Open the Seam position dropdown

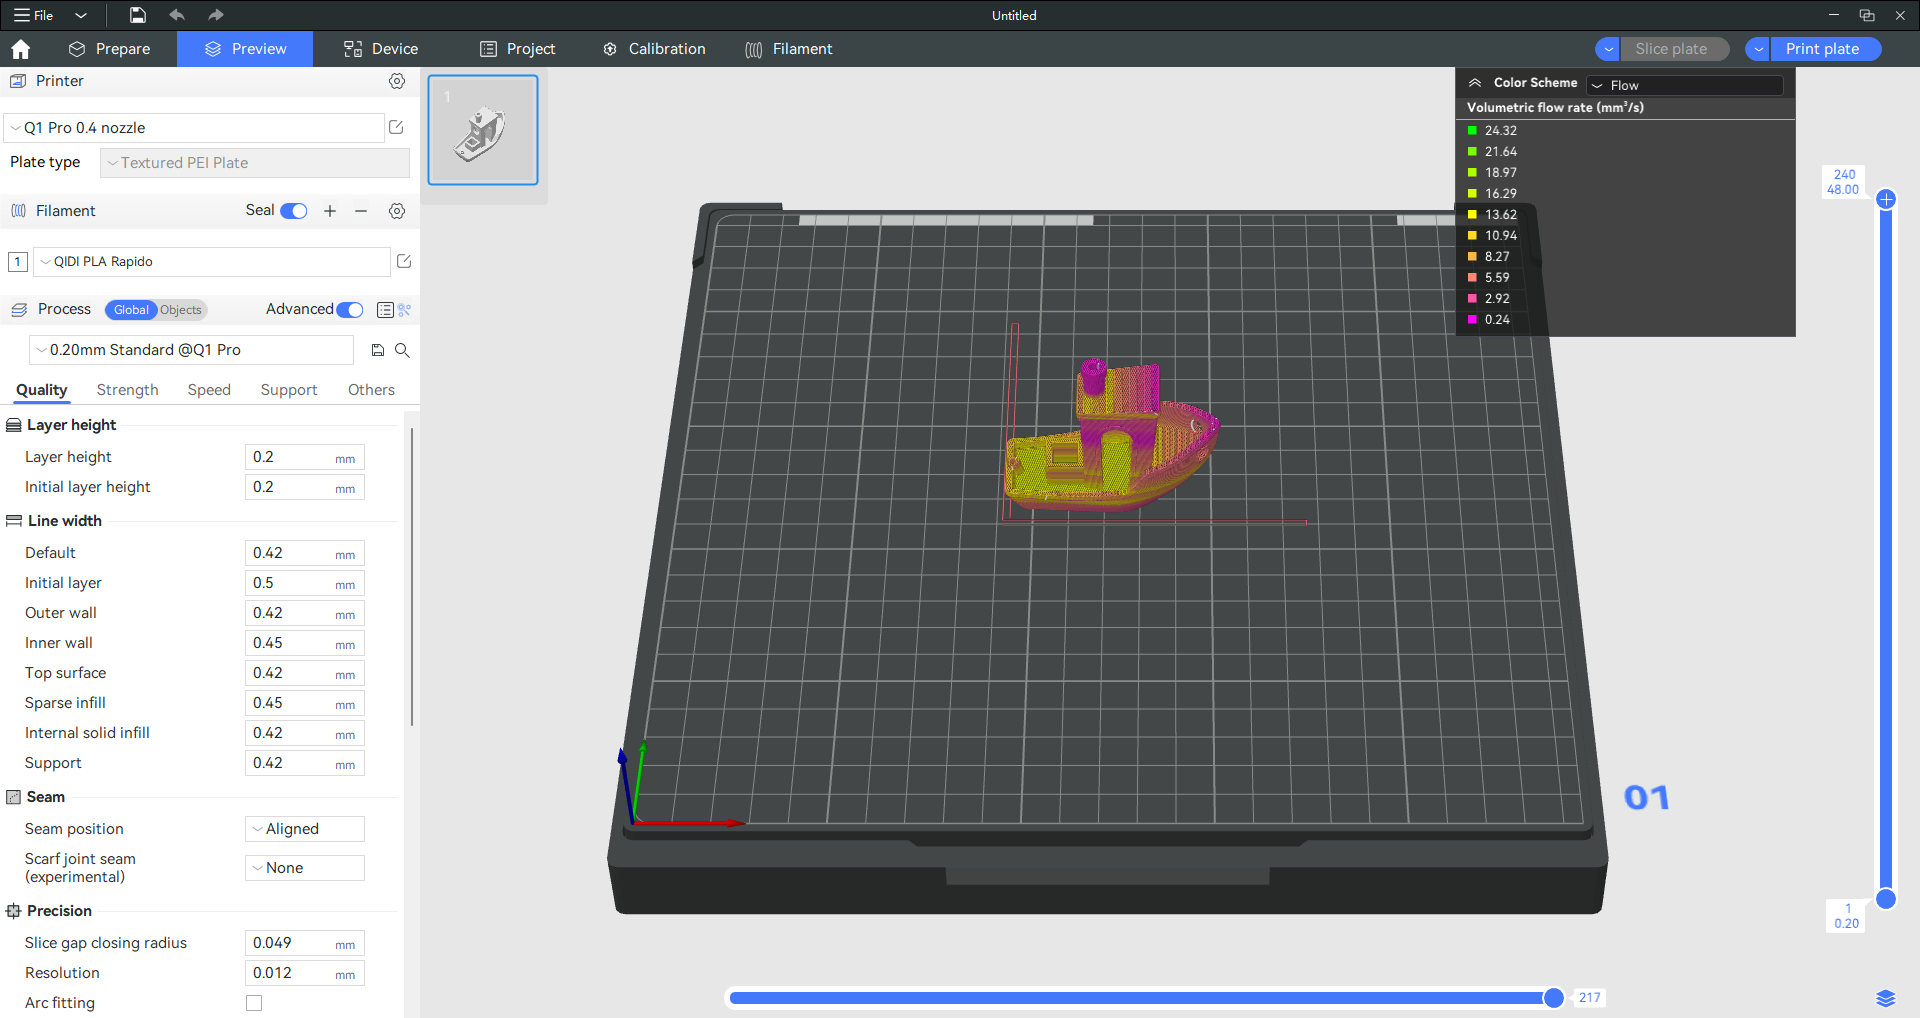coord(304,829)
